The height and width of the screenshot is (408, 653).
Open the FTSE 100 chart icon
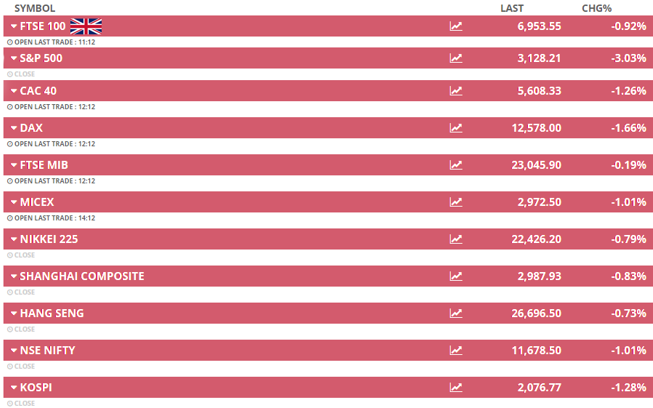pyautogui.click(x=456, y=27)
